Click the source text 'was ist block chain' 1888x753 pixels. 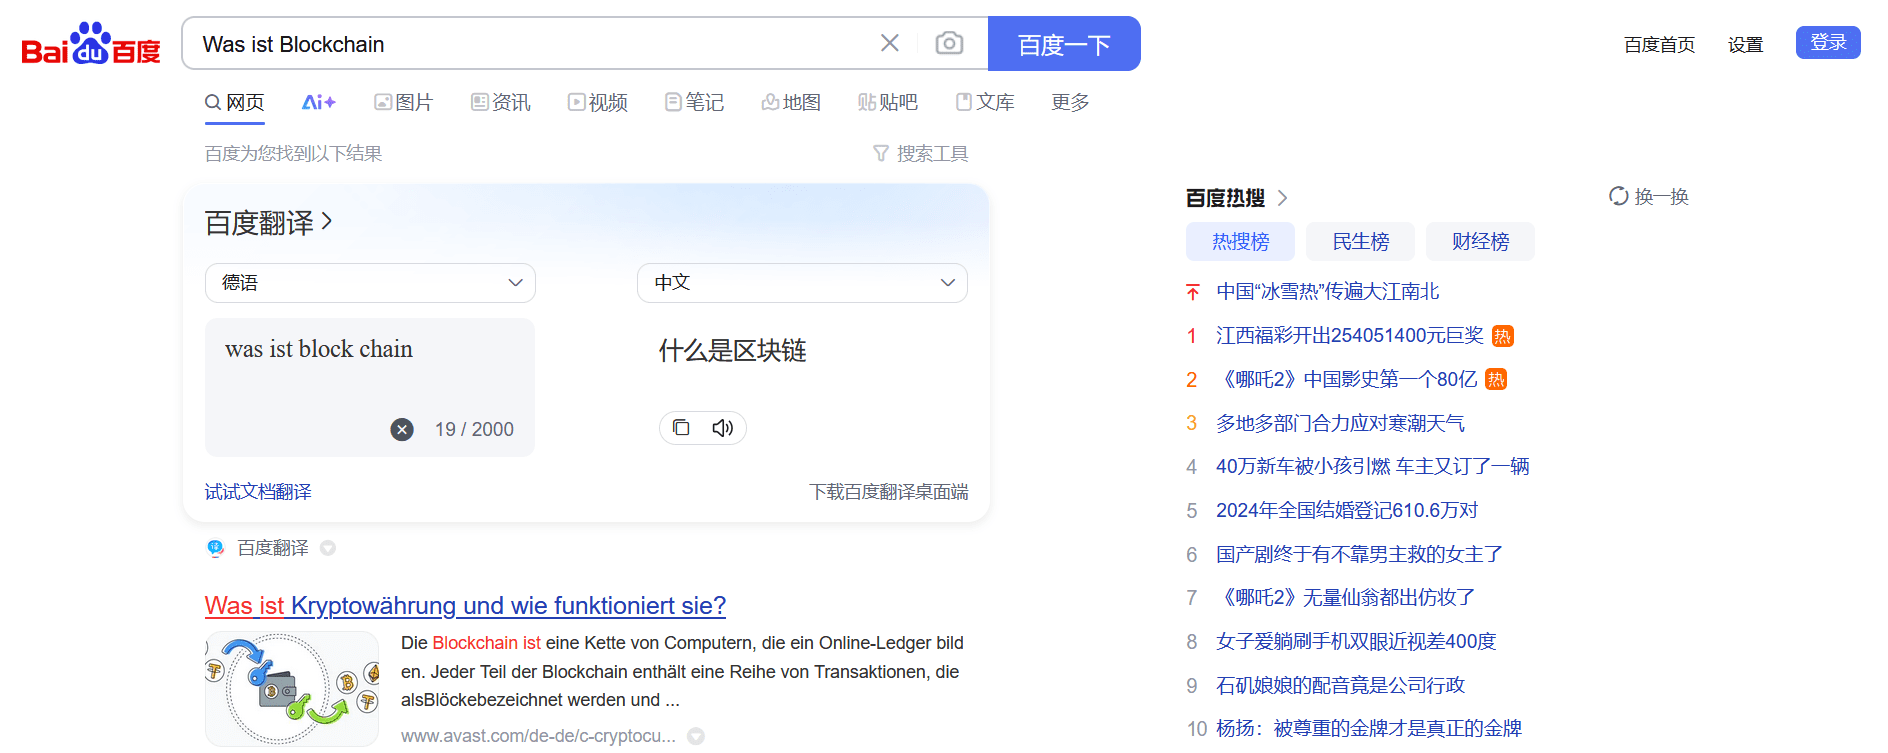click(319, 349)
